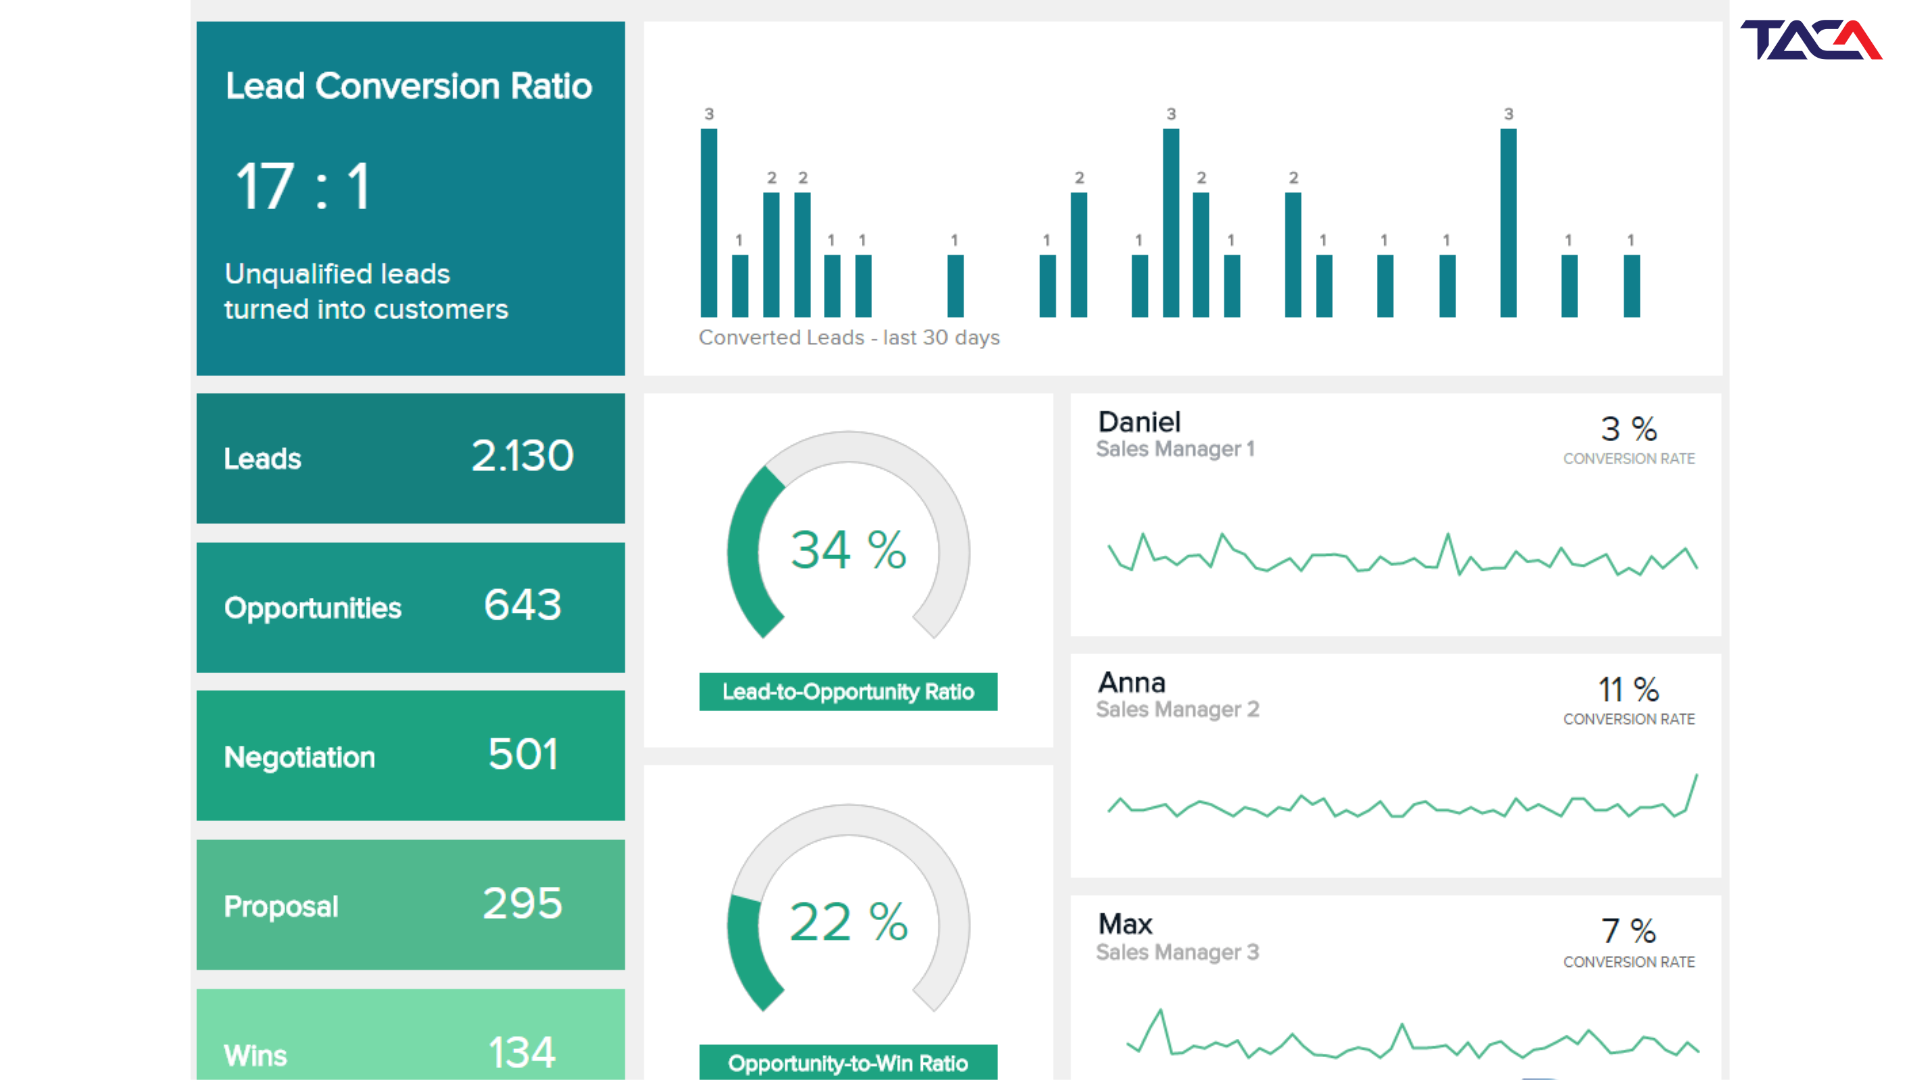Viewport: 1920px width, 1080px height.
Task: Open the Proposal 295 tile
Action: [x=410, y=905]
